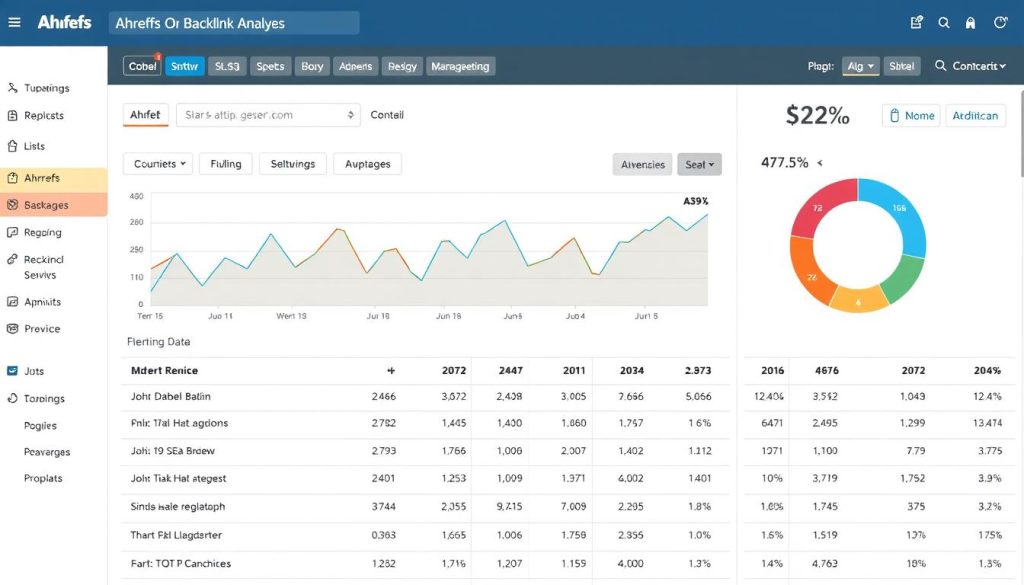Click the Jots sidebar icon
1024x585 pixels.
click(x=12, y=371)
